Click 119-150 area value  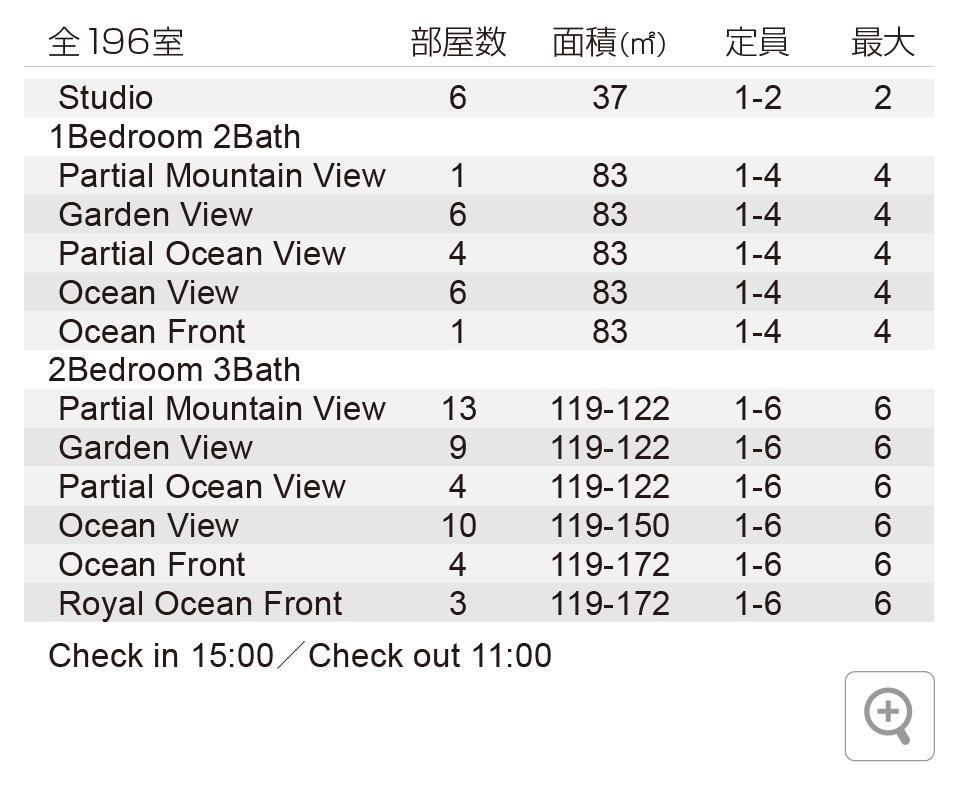point(610,526)
